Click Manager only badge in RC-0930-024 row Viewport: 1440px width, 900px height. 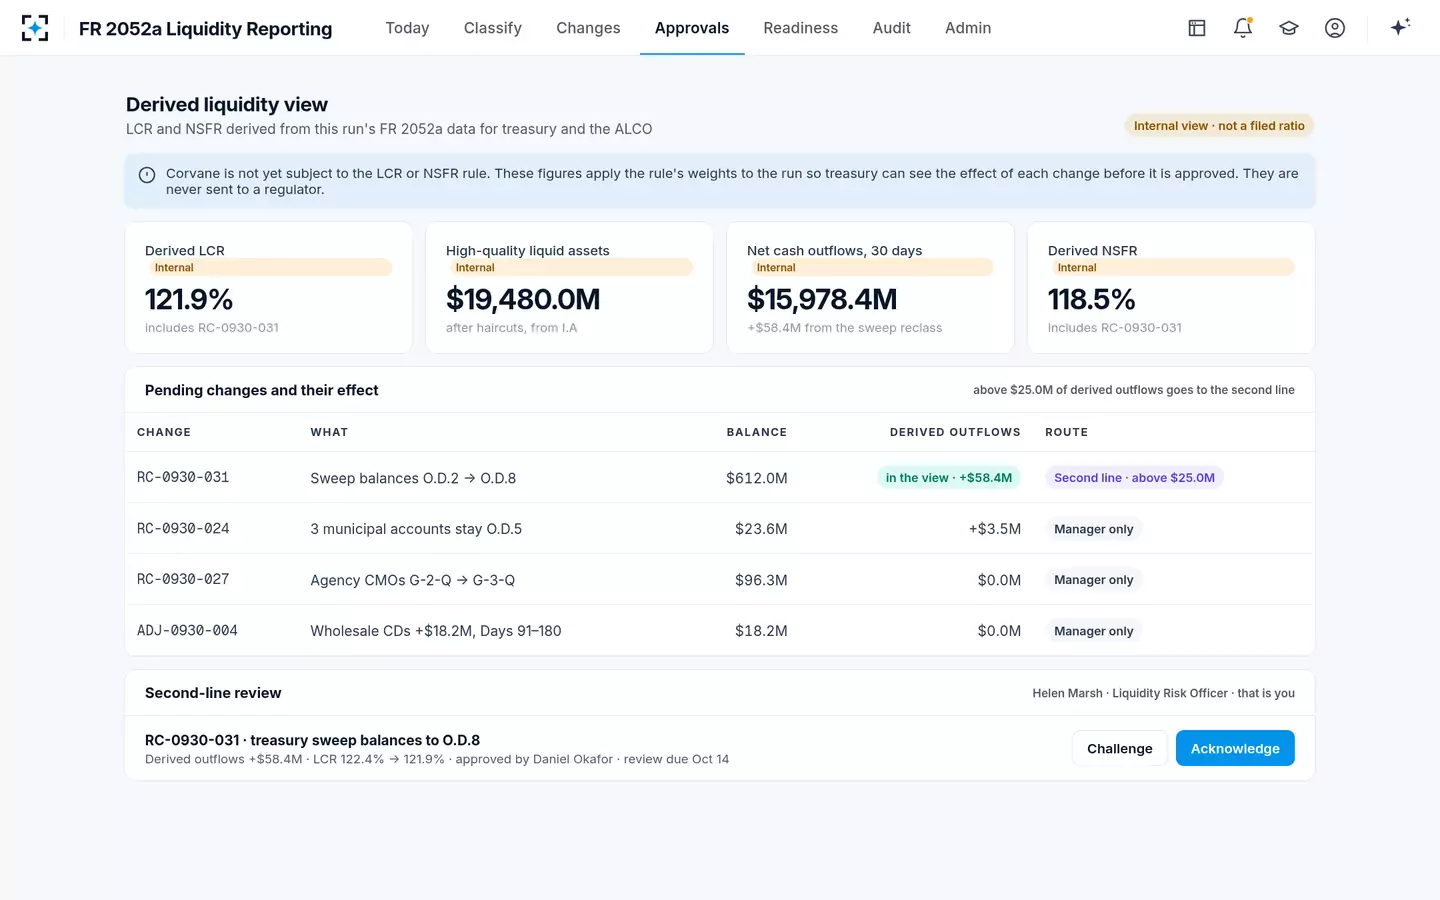[x=1094, y=529]
